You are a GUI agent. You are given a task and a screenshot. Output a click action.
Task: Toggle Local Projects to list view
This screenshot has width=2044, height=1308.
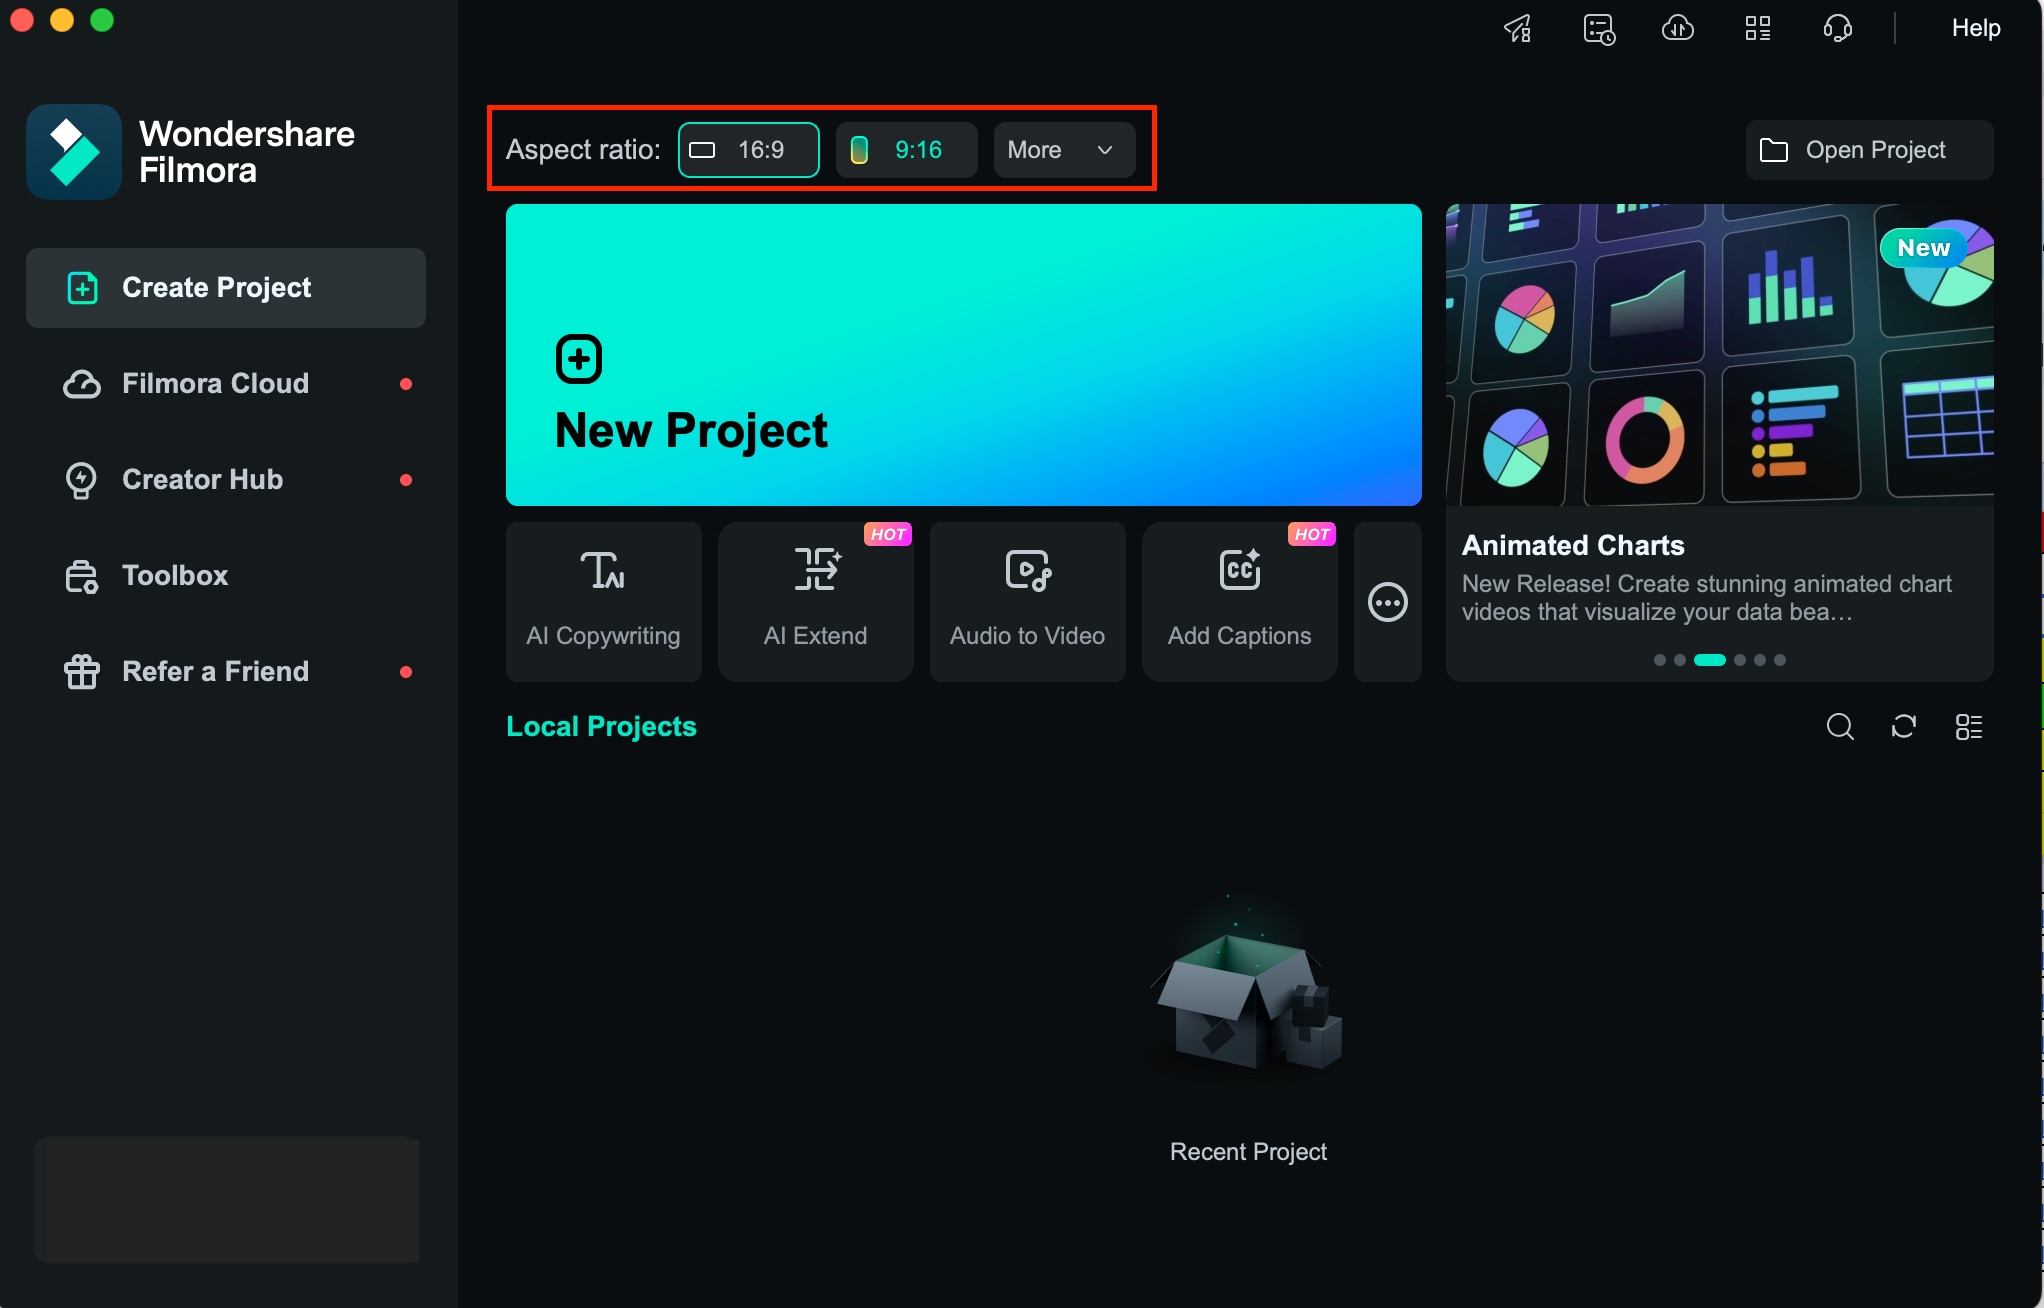(1968, 727)
